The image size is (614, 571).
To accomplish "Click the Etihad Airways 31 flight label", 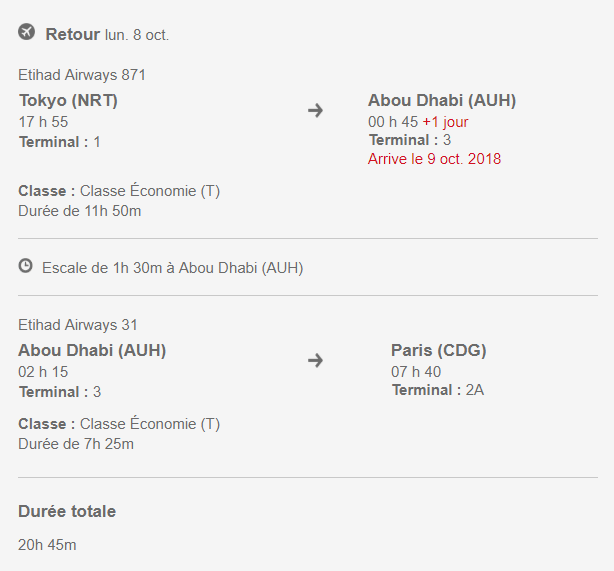I will (x=78, y=325).
